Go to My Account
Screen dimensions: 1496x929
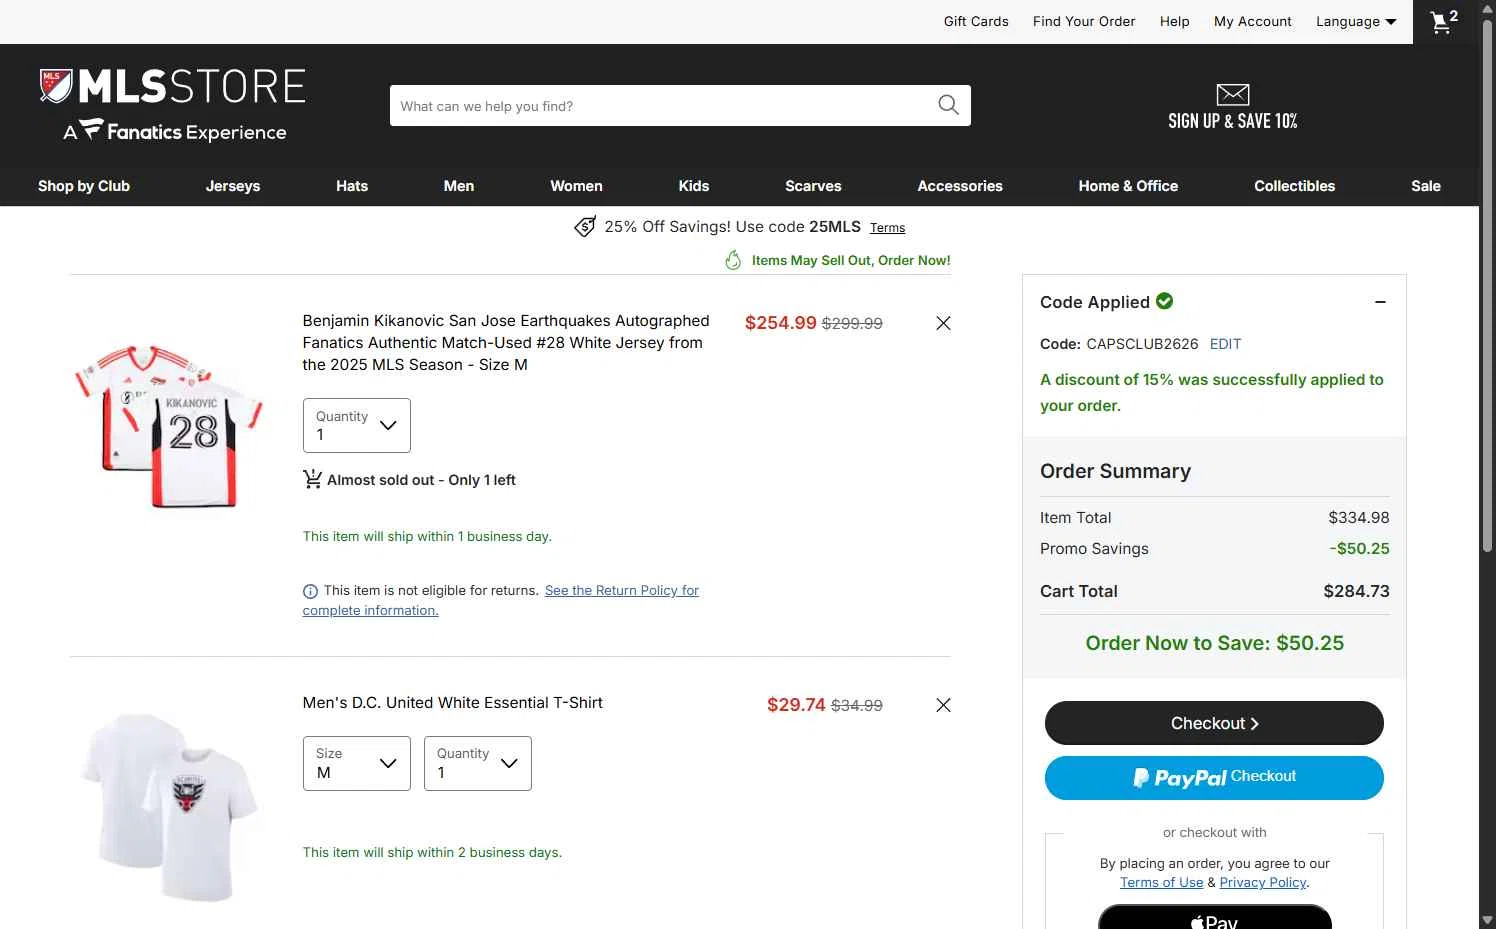click(1253, 21)
